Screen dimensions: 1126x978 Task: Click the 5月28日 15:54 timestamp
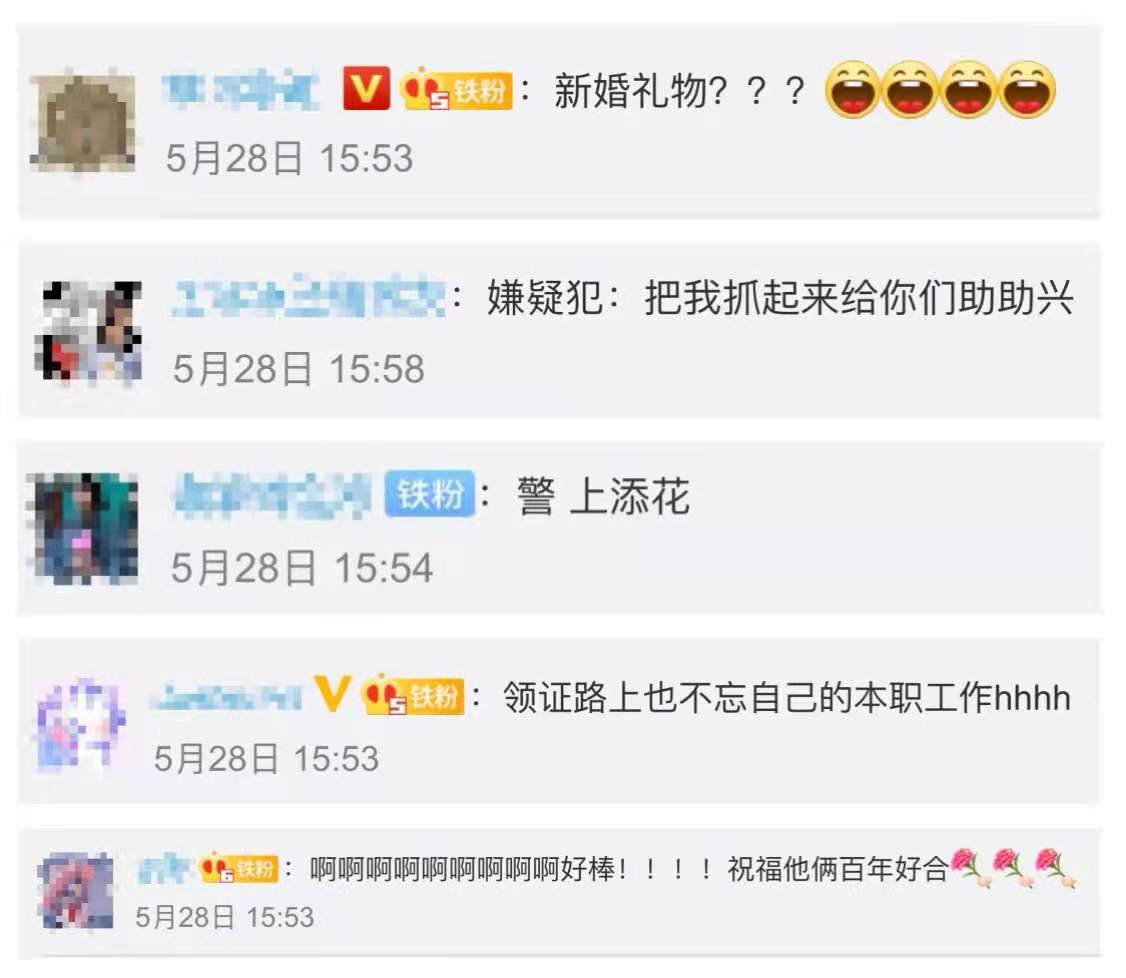coord(302,567)
